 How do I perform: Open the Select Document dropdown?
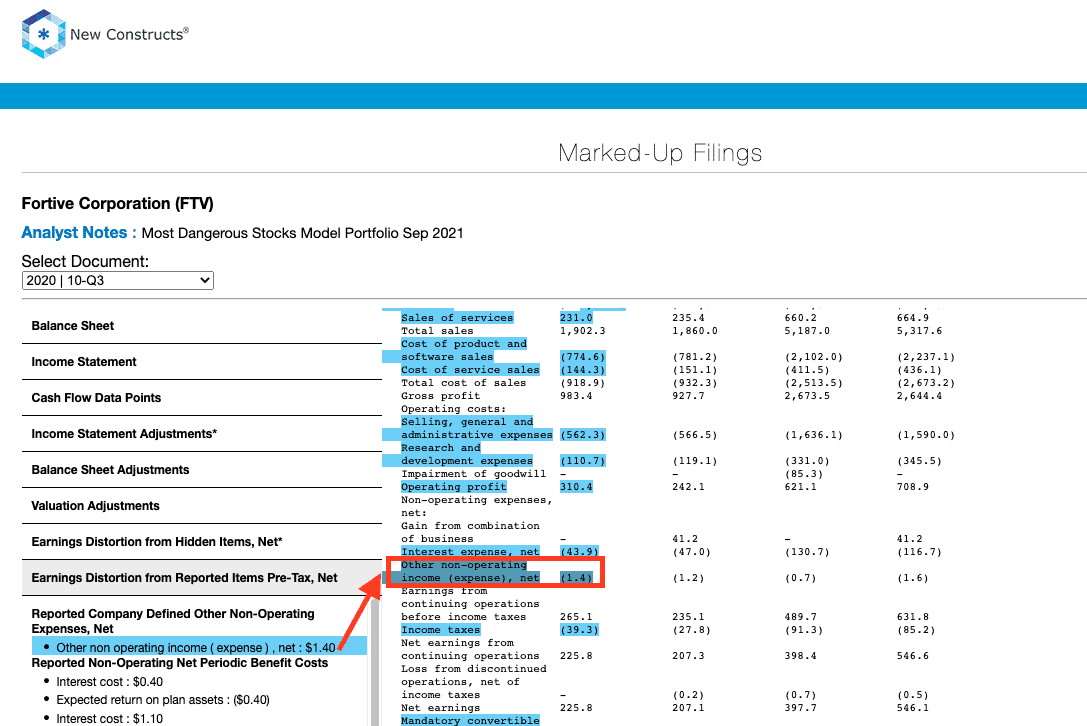[x=118, y=280]
